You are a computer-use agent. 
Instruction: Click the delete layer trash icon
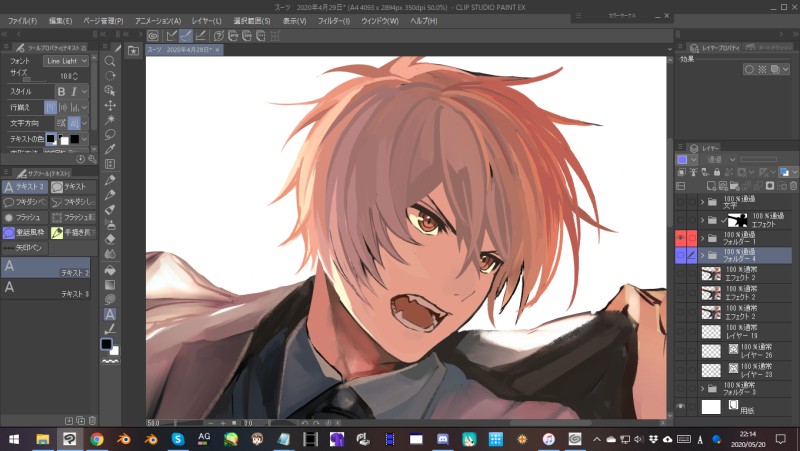point(793,186)
